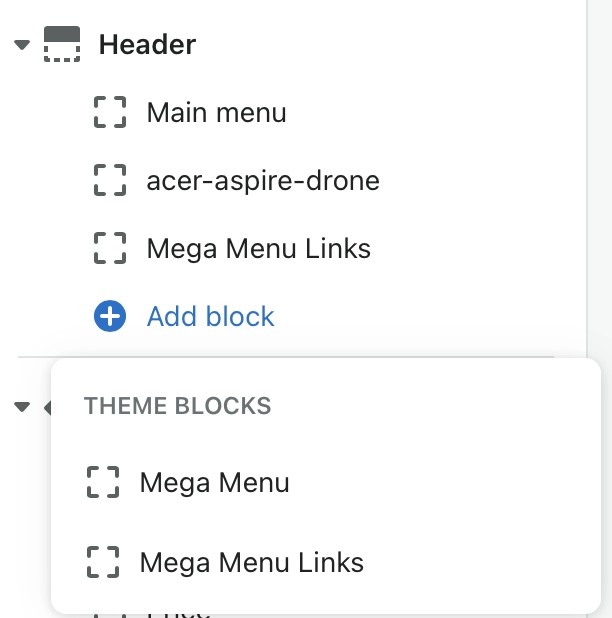
Task: Add Mega Menu Links from Theme Blocks
Action: 251,562
